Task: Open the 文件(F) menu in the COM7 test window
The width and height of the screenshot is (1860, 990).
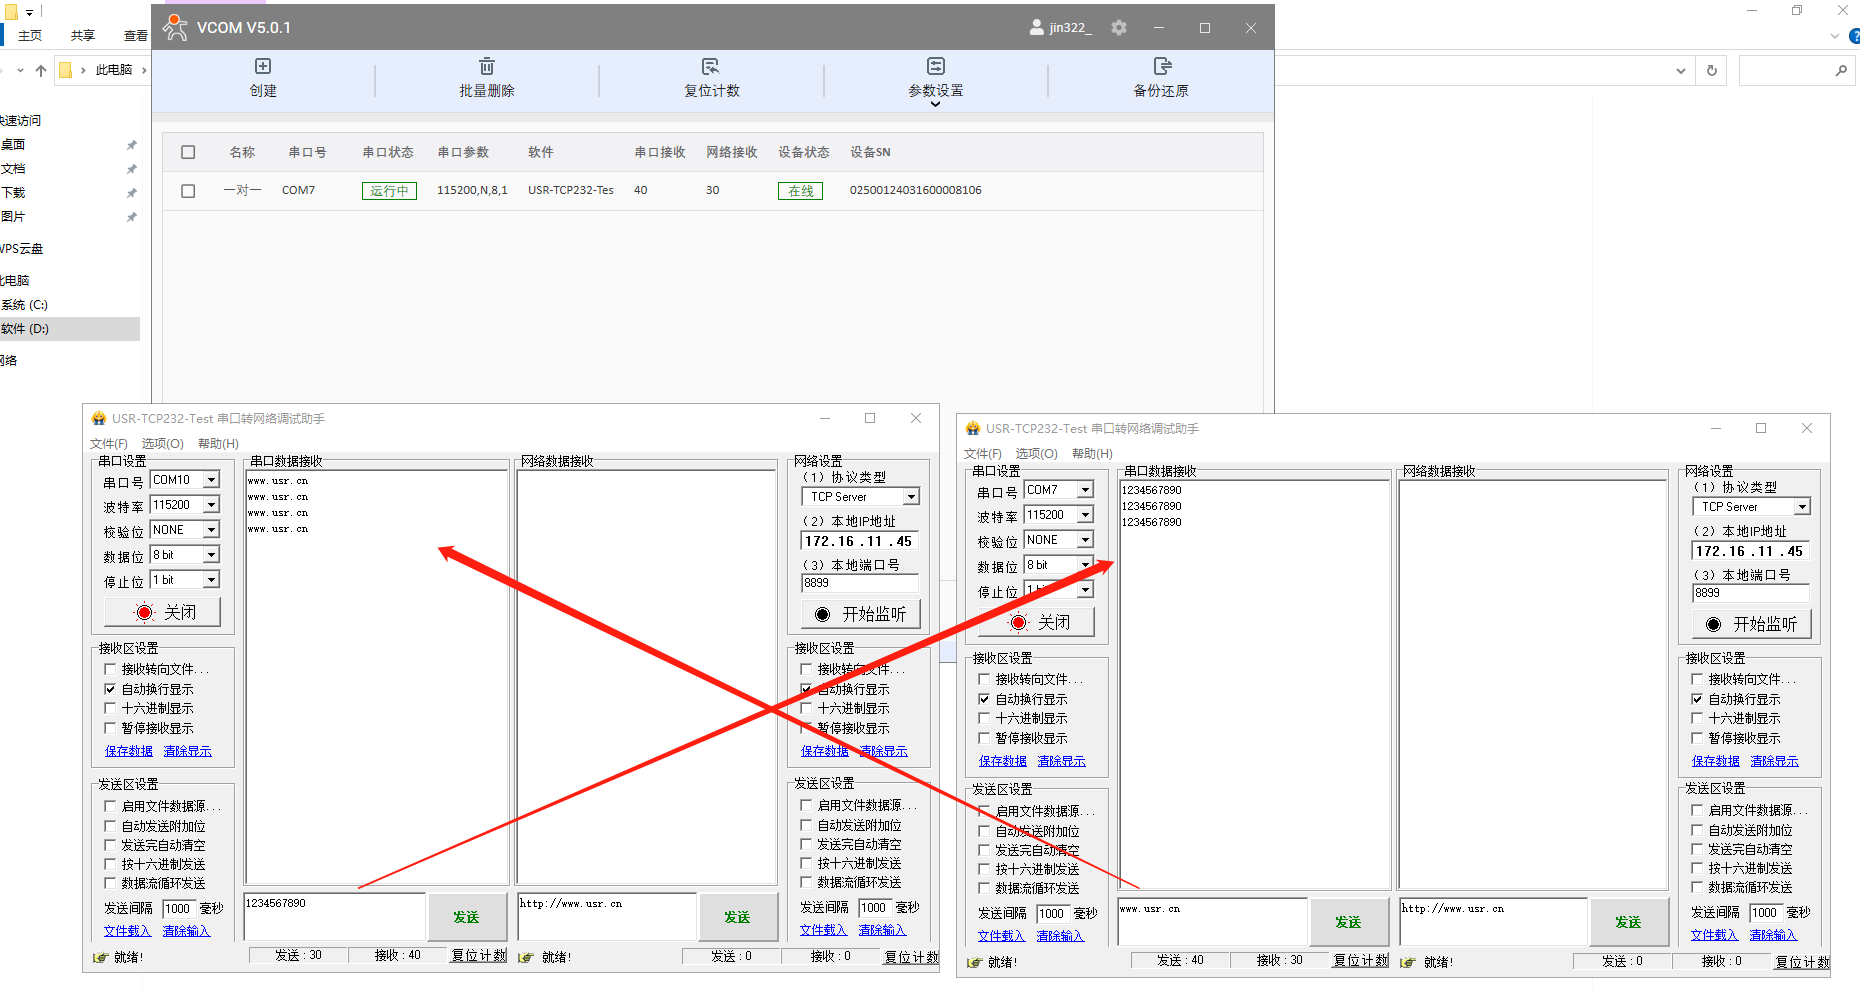Action: click(983, 454)
